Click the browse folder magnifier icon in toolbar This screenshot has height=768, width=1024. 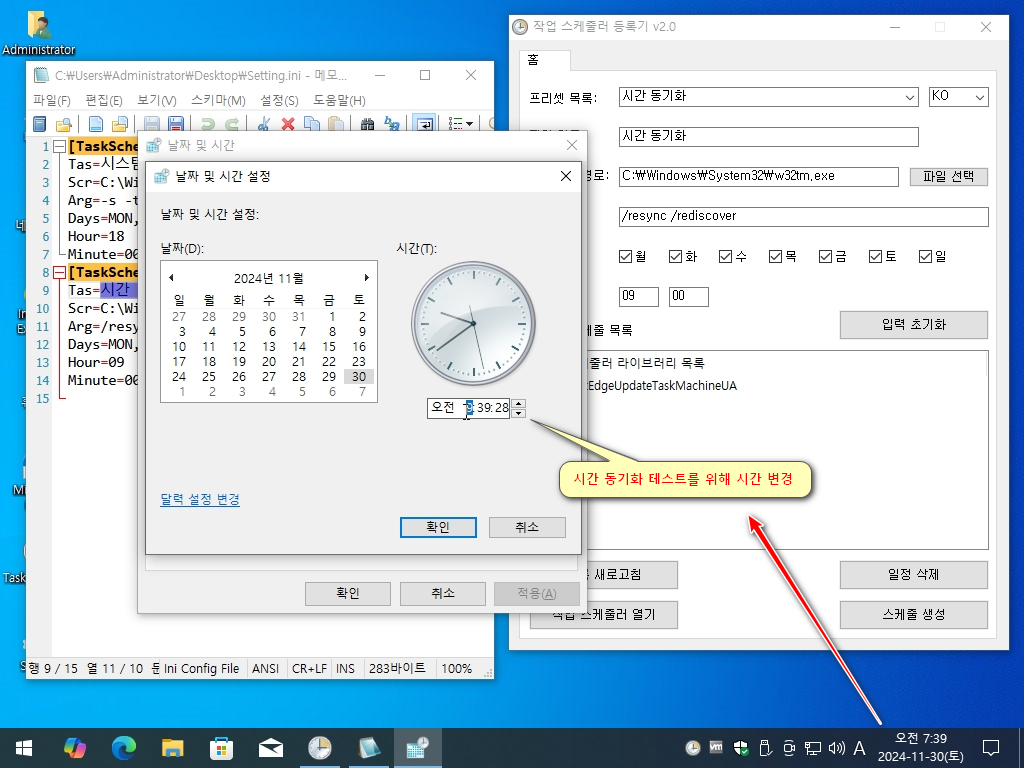pyautogui.click(x=63, y=123)
